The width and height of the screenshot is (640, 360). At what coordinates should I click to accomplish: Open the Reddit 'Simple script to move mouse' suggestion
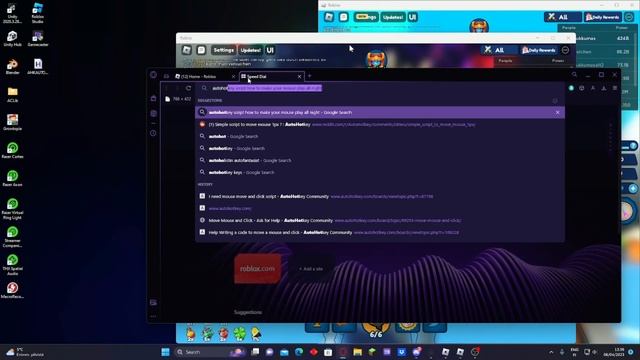click(380, 124)
